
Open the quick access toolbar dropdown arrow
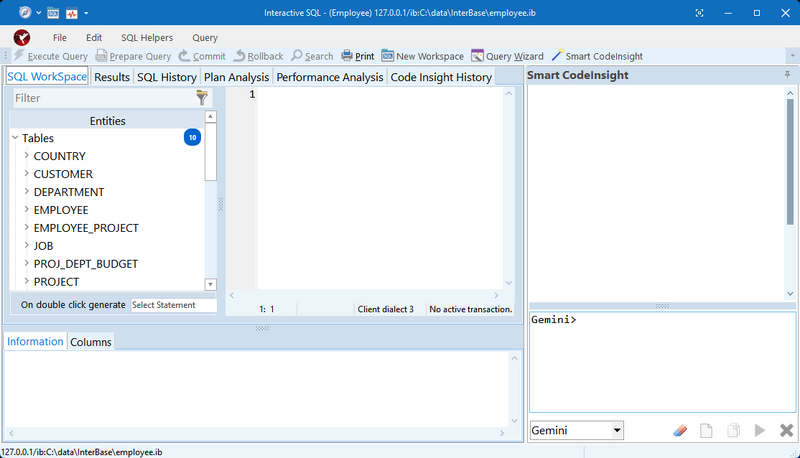point(86,13)
